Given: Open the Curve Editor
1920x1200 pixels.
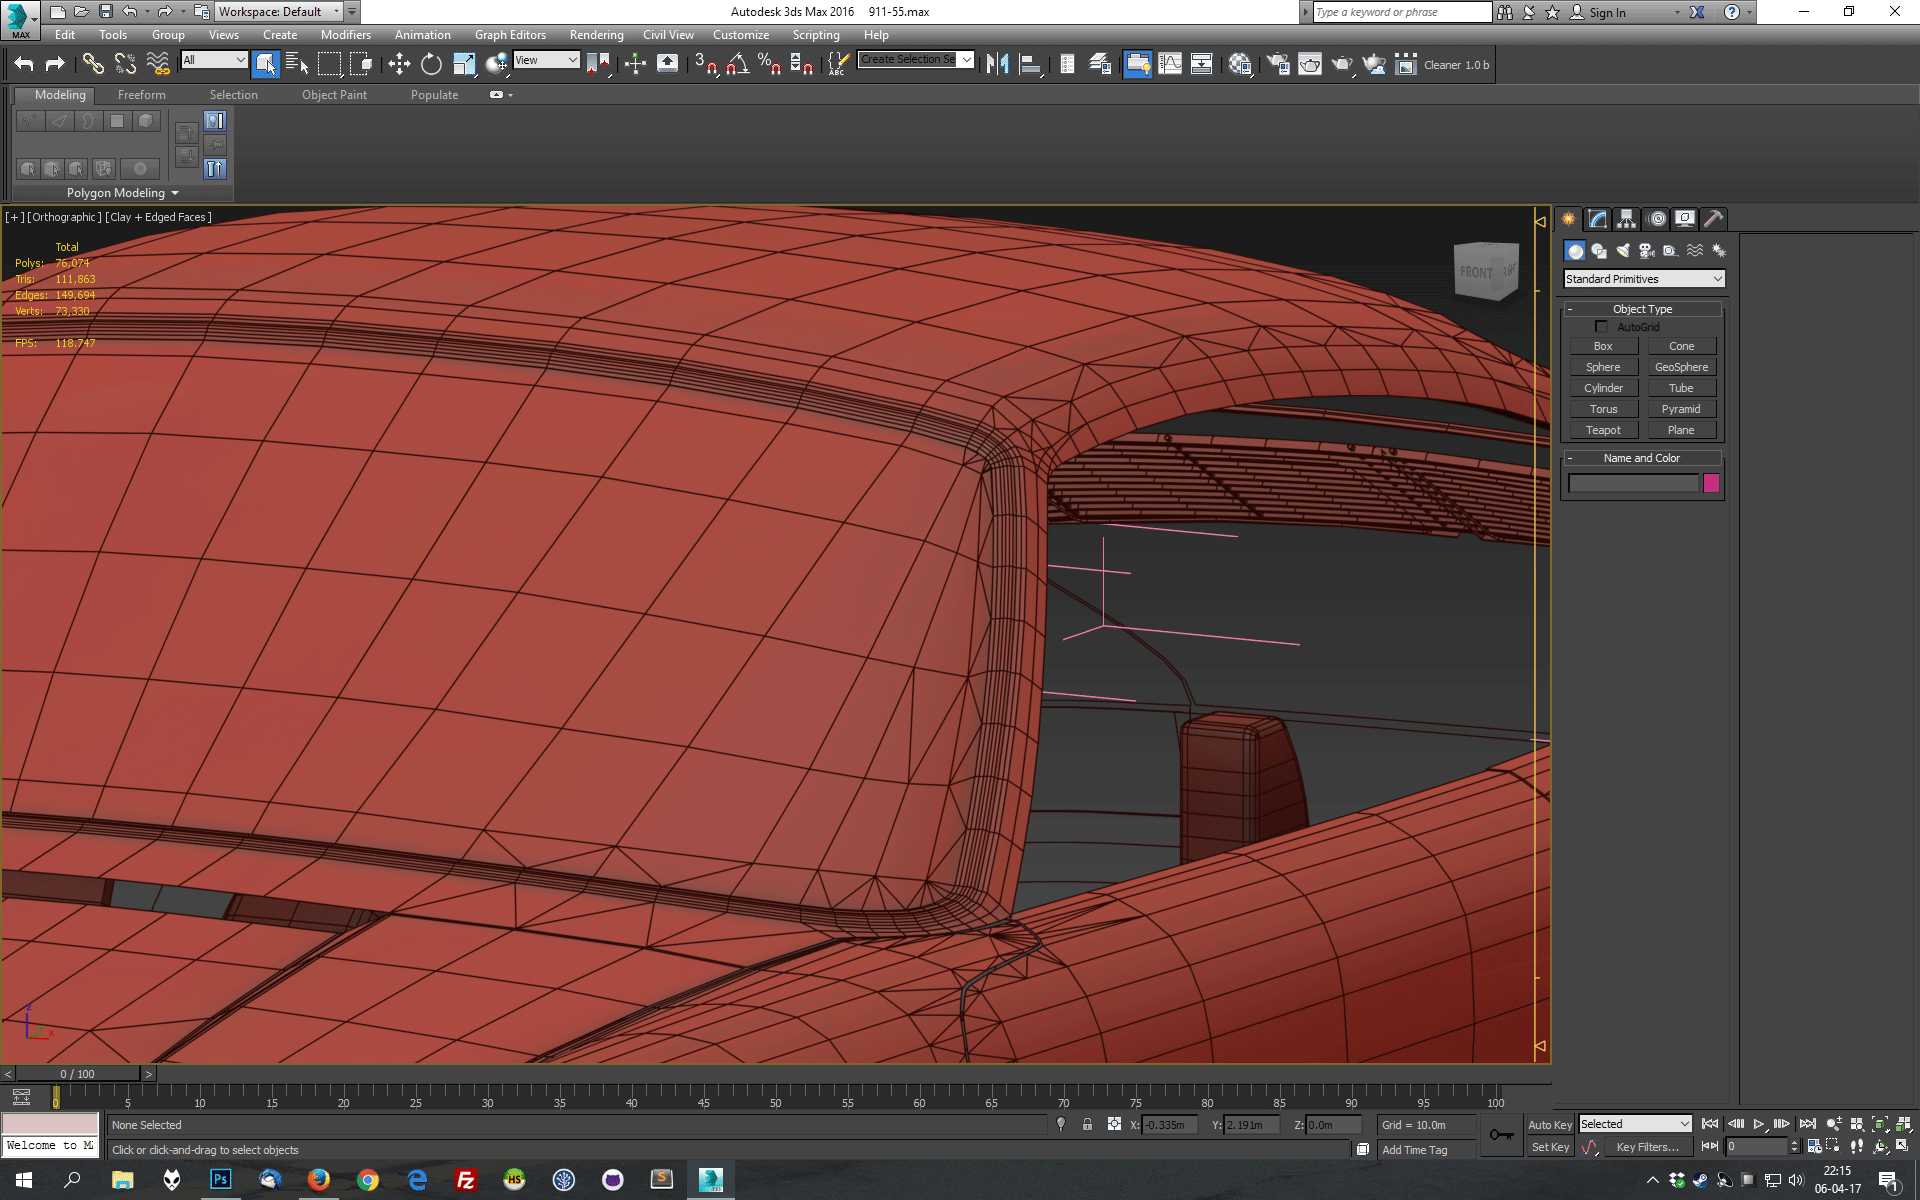Looking at the screenshot, I should (x=1170, y=65).
